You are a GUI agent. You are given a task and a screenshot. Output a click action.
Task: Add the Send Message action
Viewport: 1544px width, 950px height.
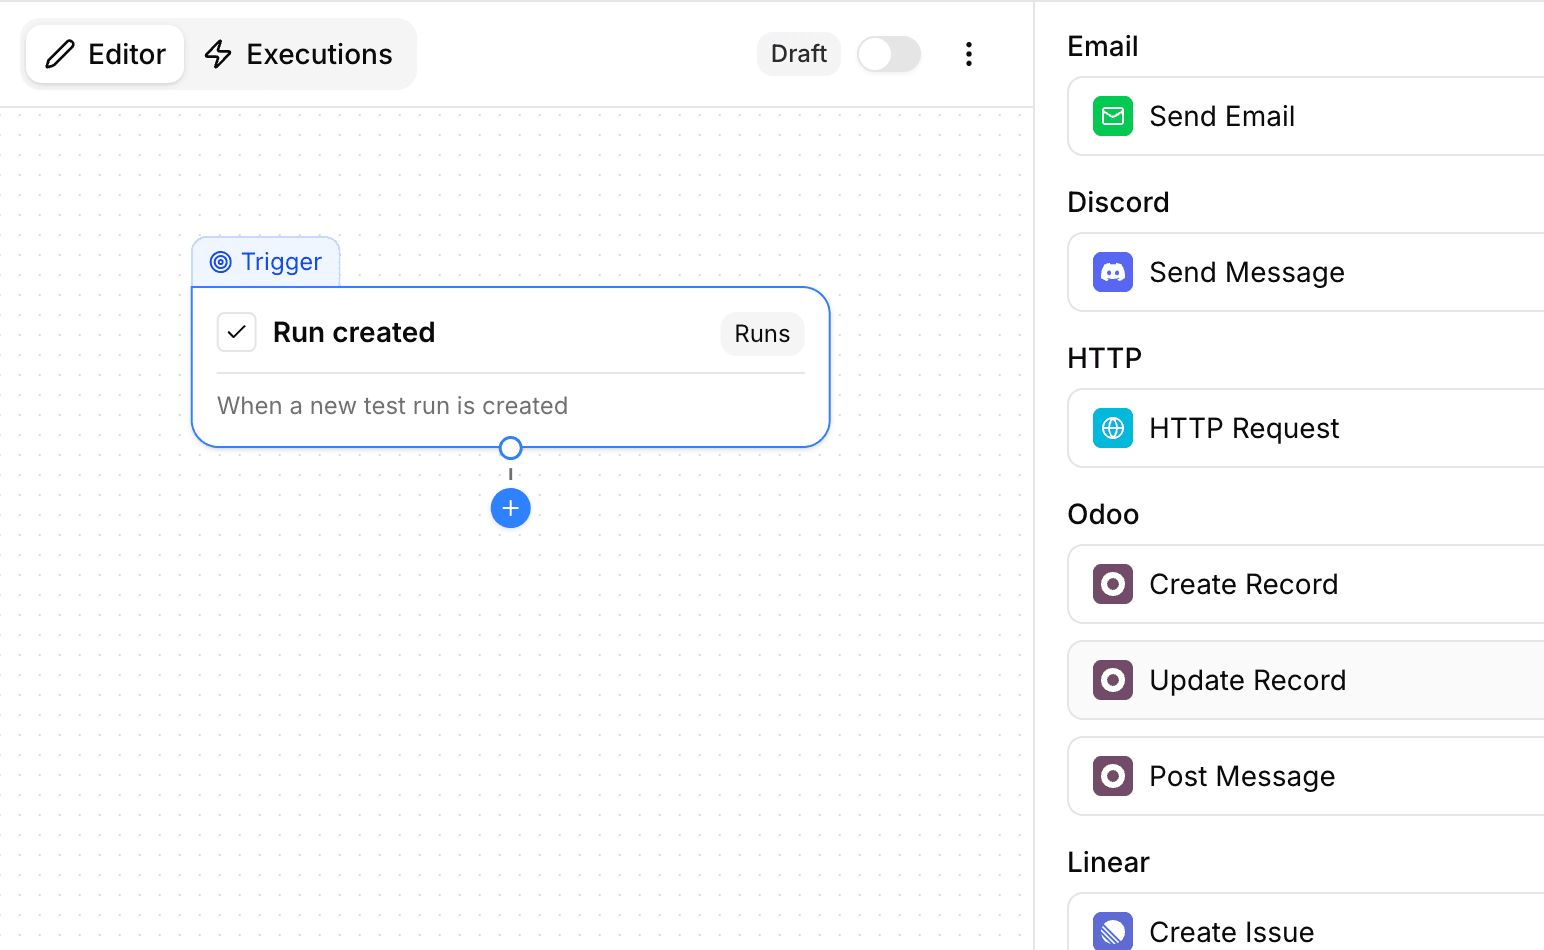coord(1246,272)
